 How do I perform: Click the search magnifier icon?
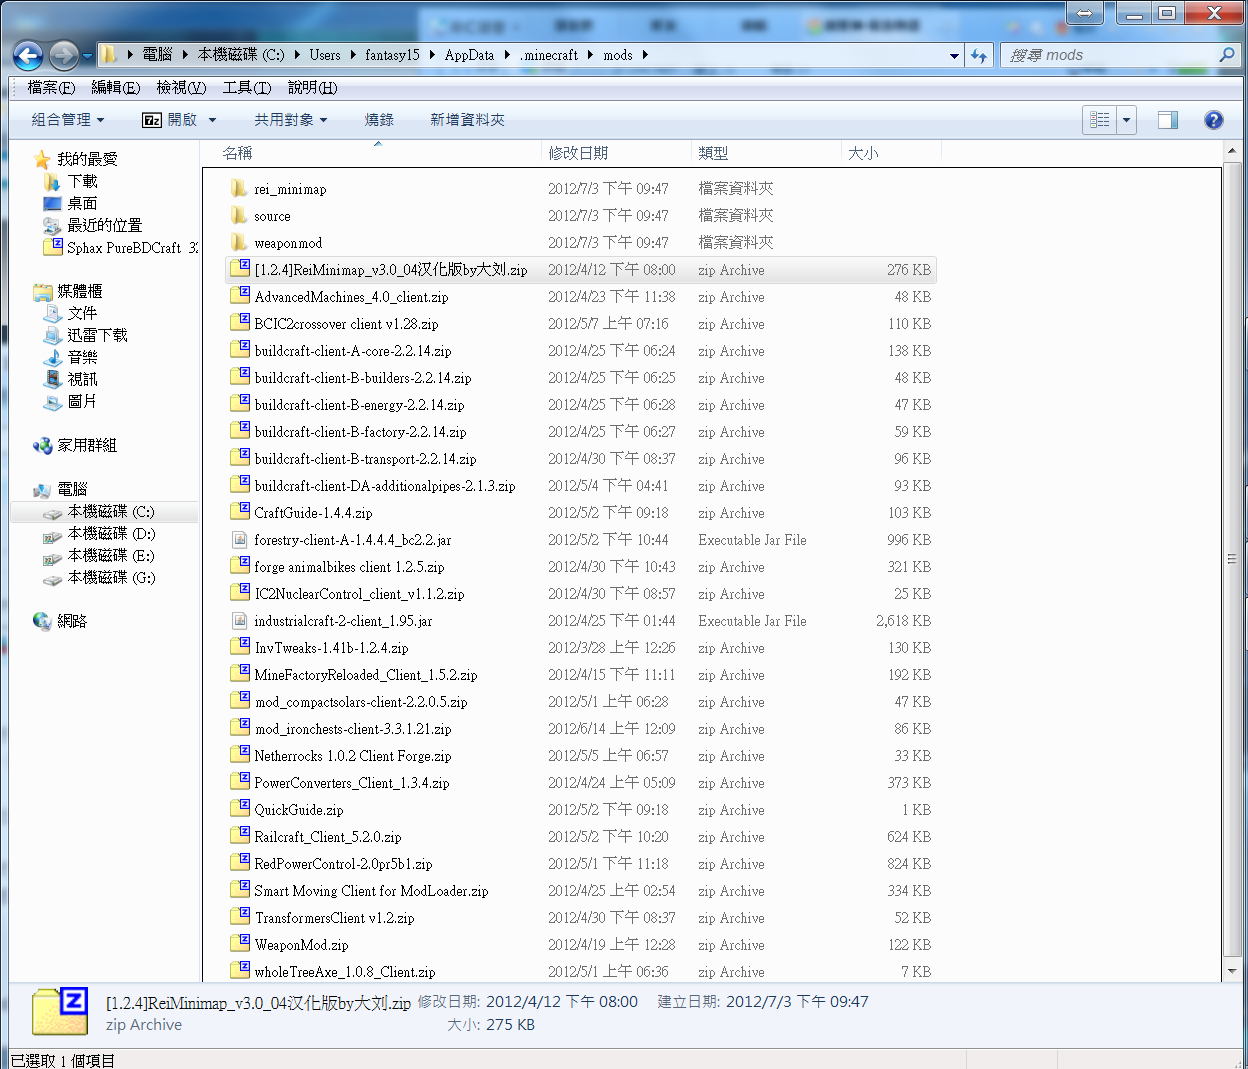coord(1227,55)
